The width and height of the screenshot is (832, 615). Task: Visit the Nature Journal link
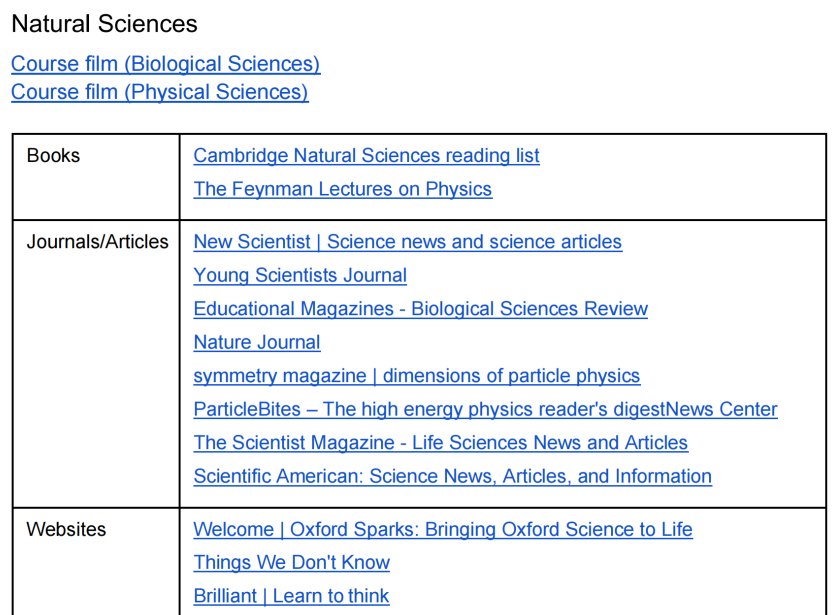pyautogui.click(x=257, y=342)
